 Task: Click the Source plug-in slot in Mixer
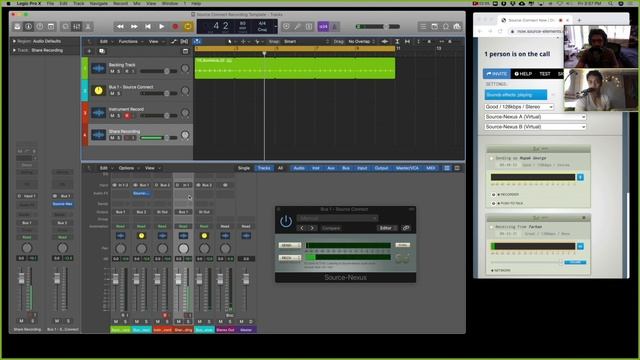[141, 193]
